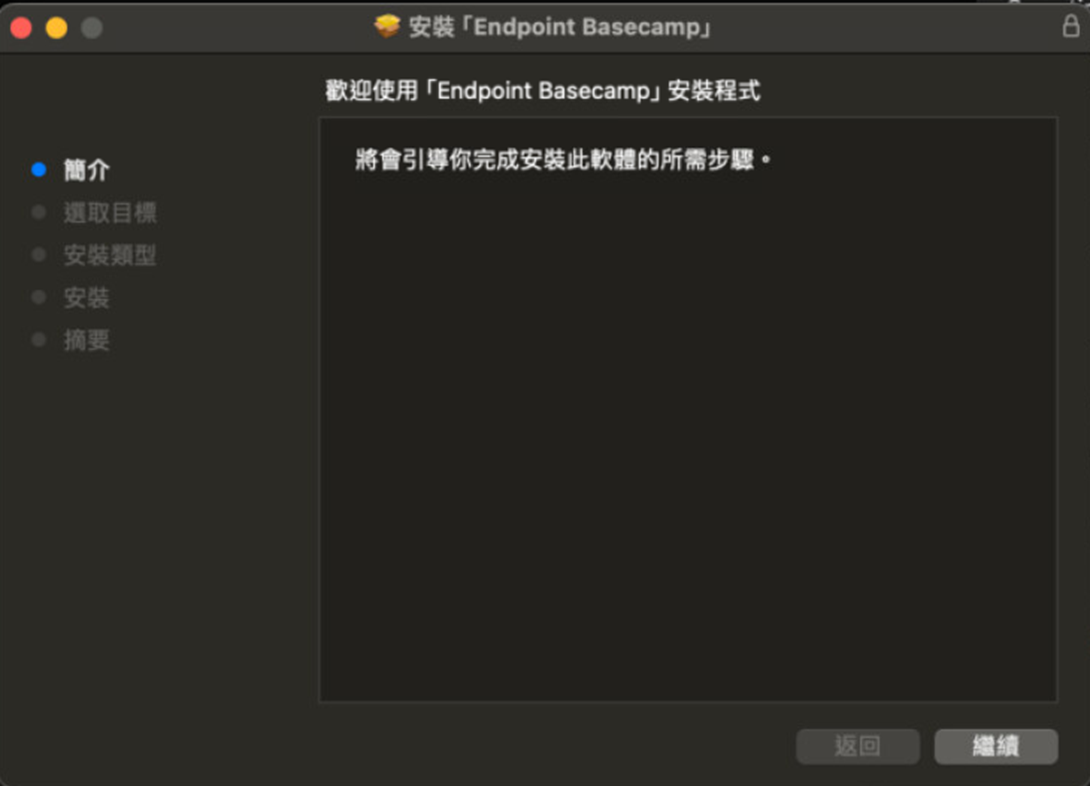Viewport: 1090px width, 786px height.
Task: Click the introduction text 將會引導你完成安裝
Action: tap(564, 160)
